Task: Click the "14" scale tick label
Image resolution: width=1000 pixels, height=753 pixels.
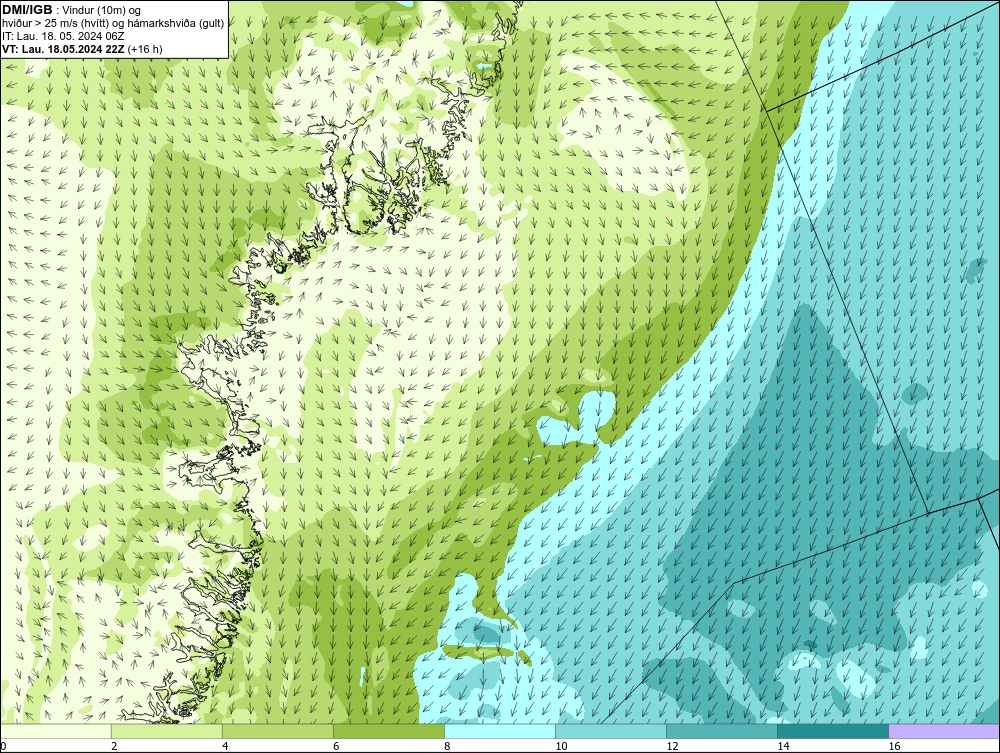Action: (783, 746)
